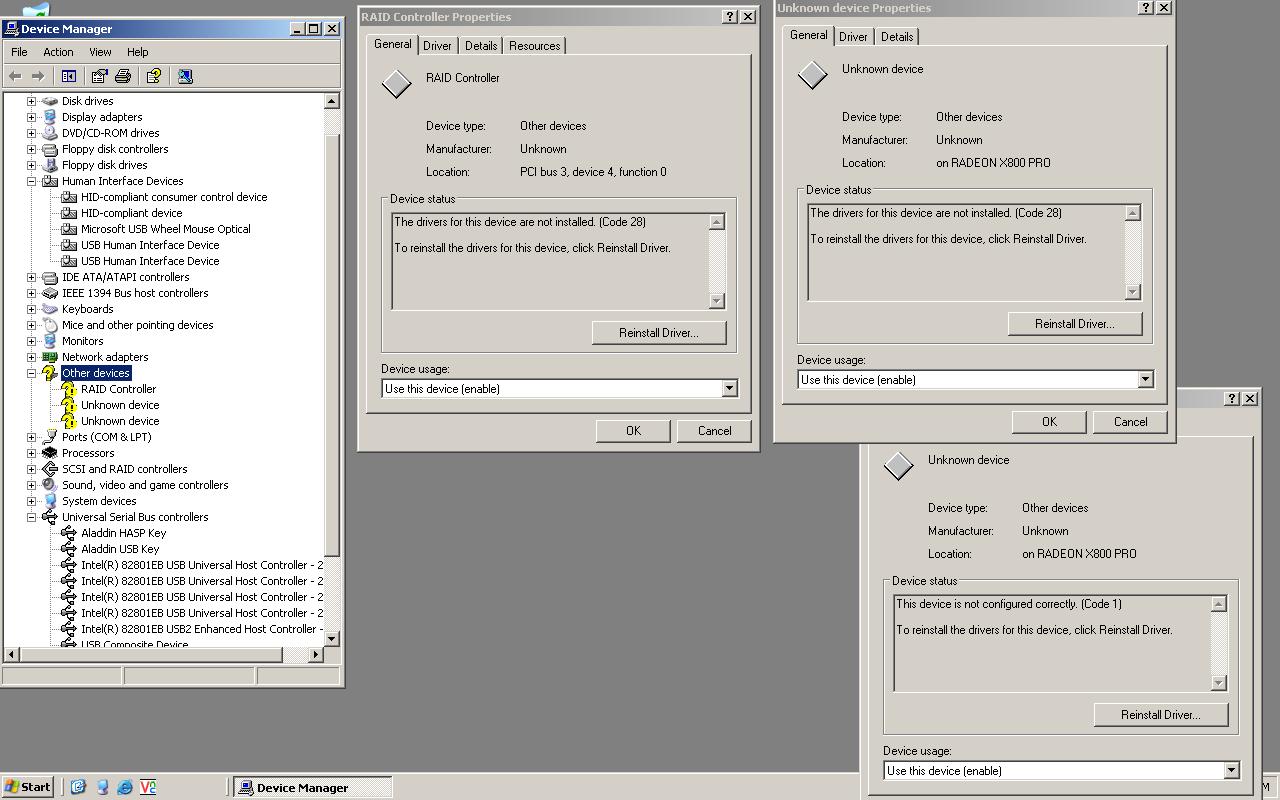The height and width of the screenshot is (800, 1280).
Task: Collapse the Other devices category
Action: 31,373
